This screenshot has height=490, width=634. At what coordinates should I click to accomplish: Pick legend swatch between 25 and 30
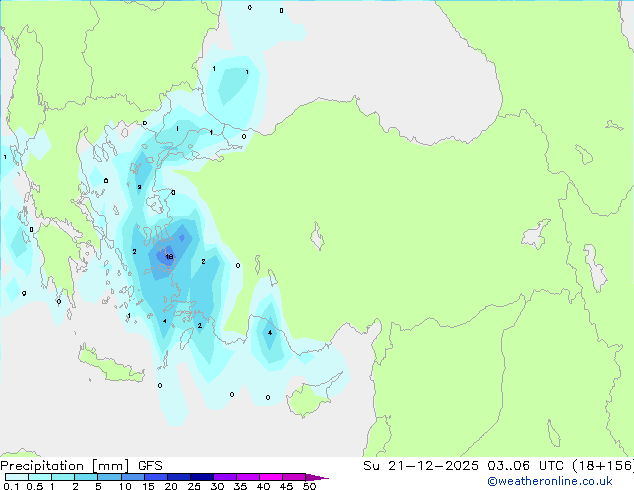(x=202, y=477)
